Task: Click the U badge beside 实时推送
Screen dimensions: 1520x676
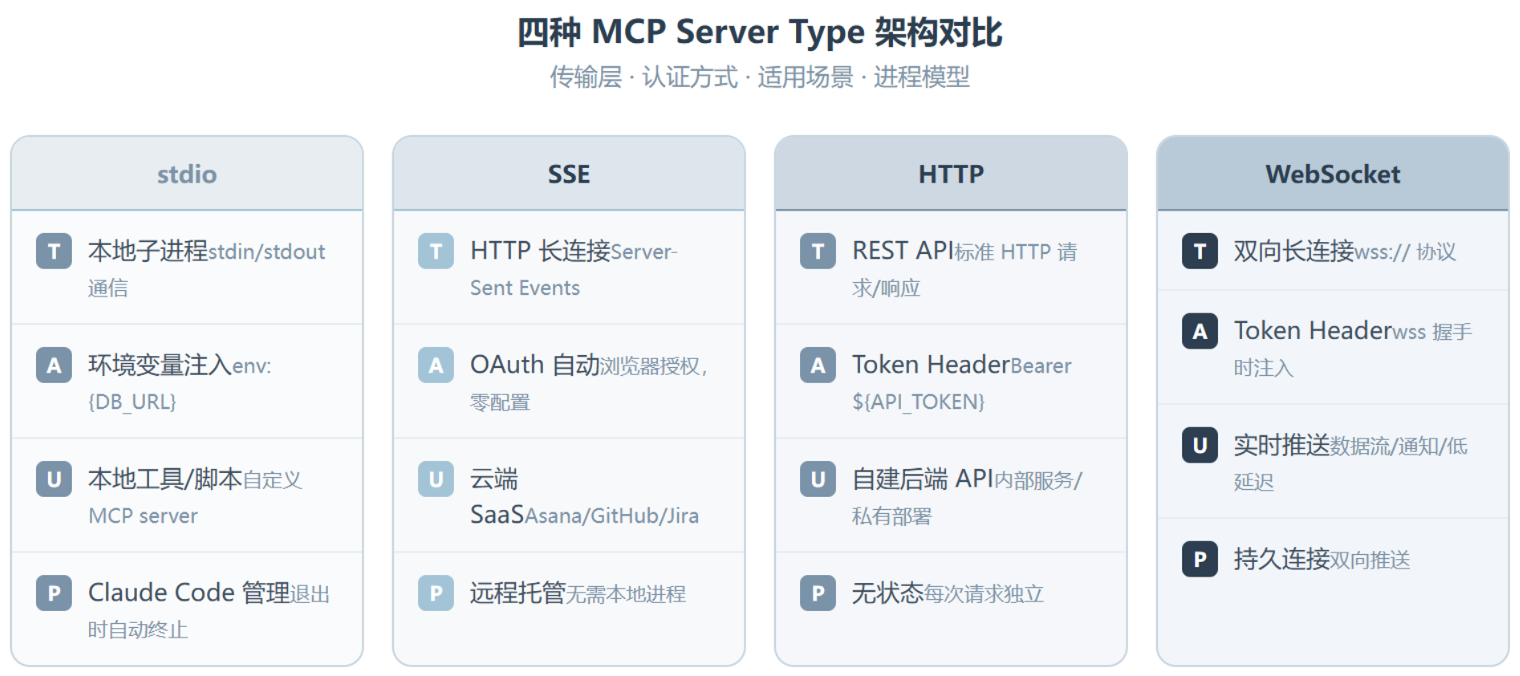Action: (1200, 445)
